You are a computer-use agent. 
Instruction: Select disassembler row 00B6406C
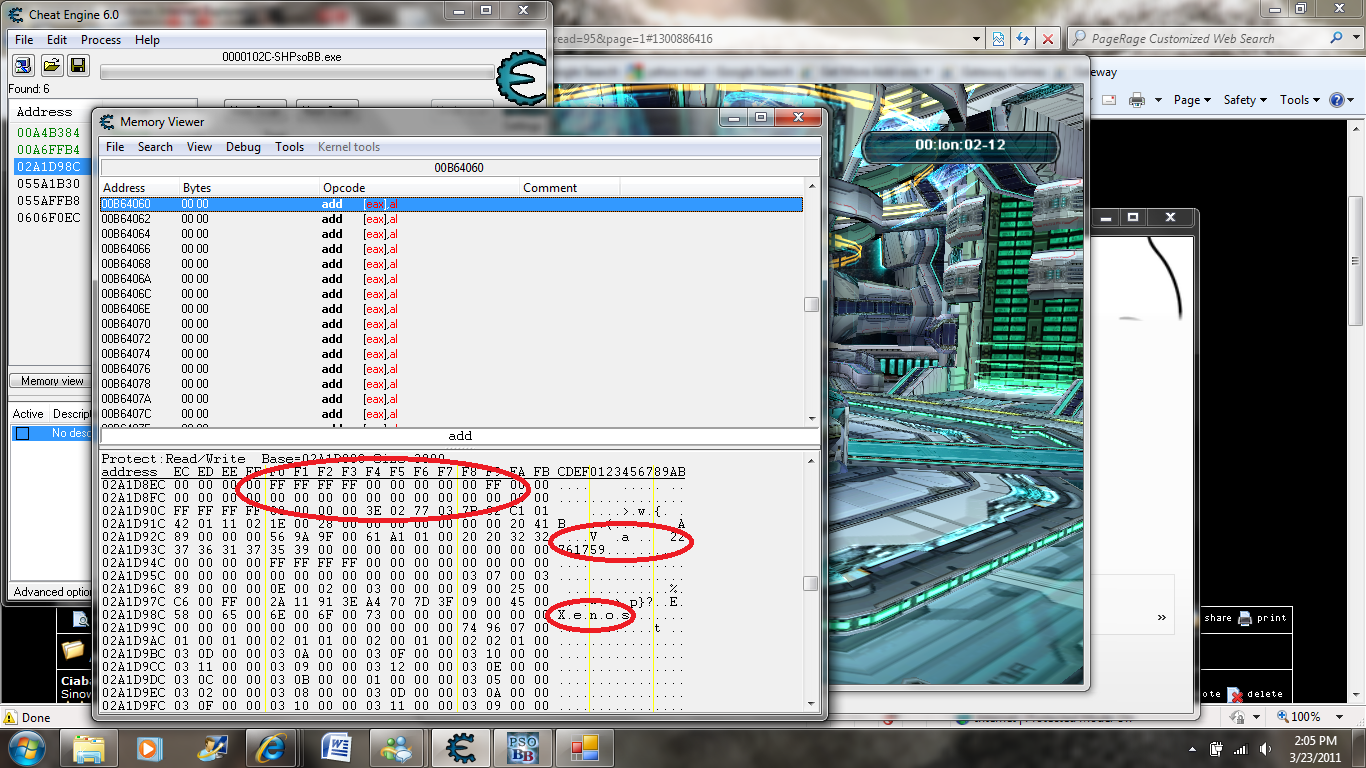(x=451, y=294)
